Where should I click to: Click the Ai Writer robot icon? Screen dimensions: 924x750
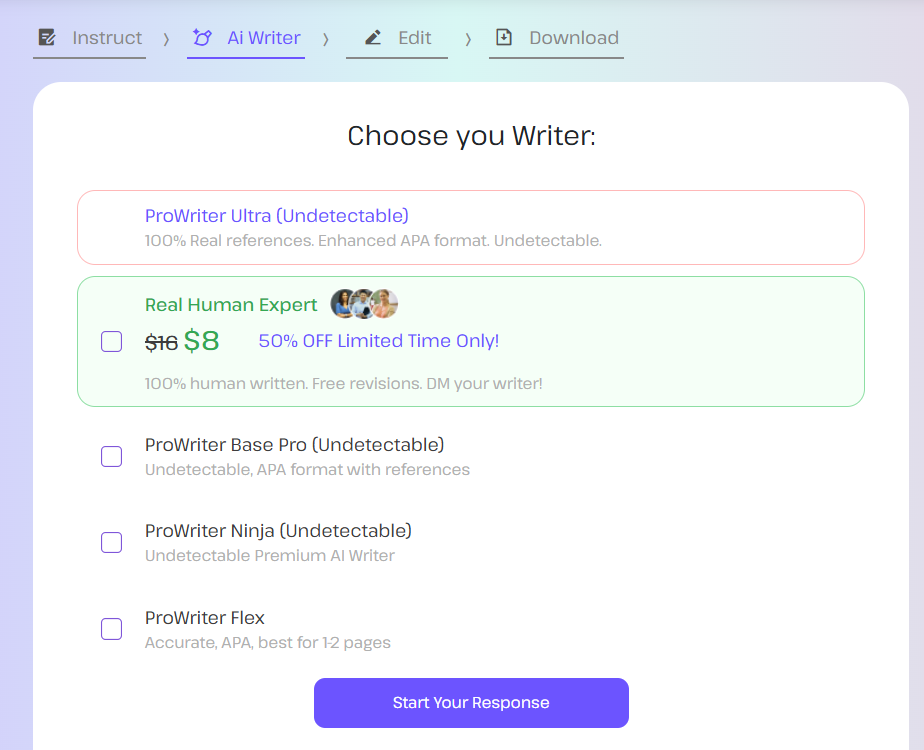coord(202,38)
